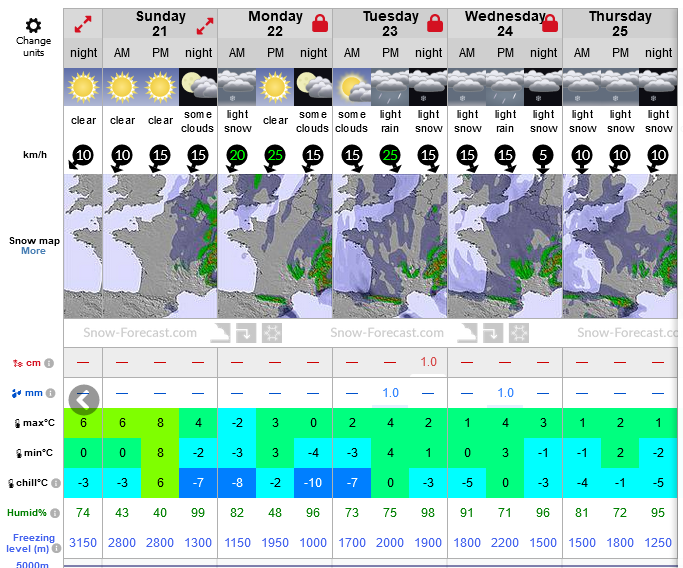
Task: Click the sun icon for Sunday AM
Action: 122,87
